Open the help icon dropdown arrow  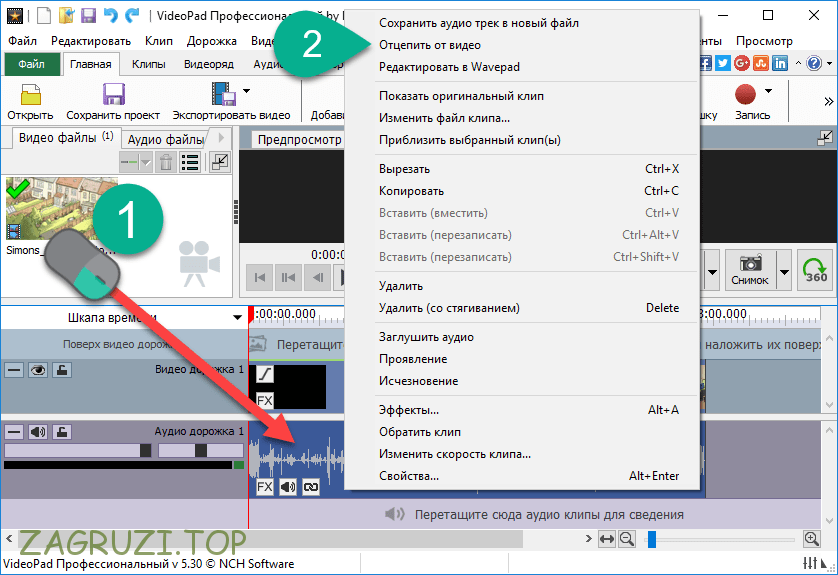(x=829, y=64)
